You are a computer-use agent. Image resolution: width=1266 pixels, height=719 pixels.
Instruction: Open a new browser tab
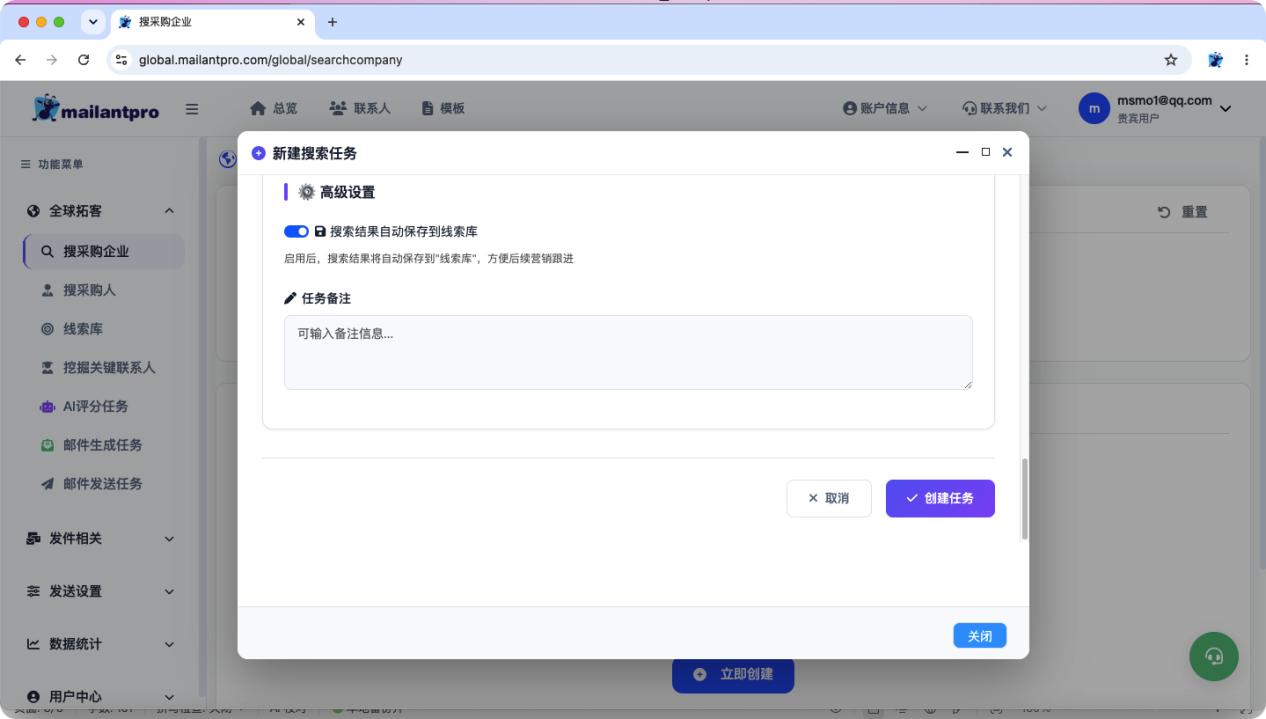click(333, 22)
